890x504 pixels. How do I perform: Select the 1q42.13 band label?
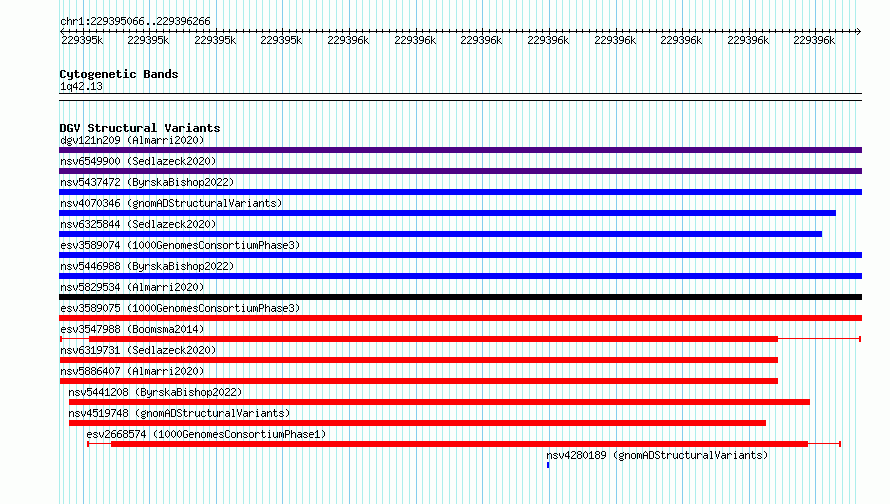[x=81, y=86]
